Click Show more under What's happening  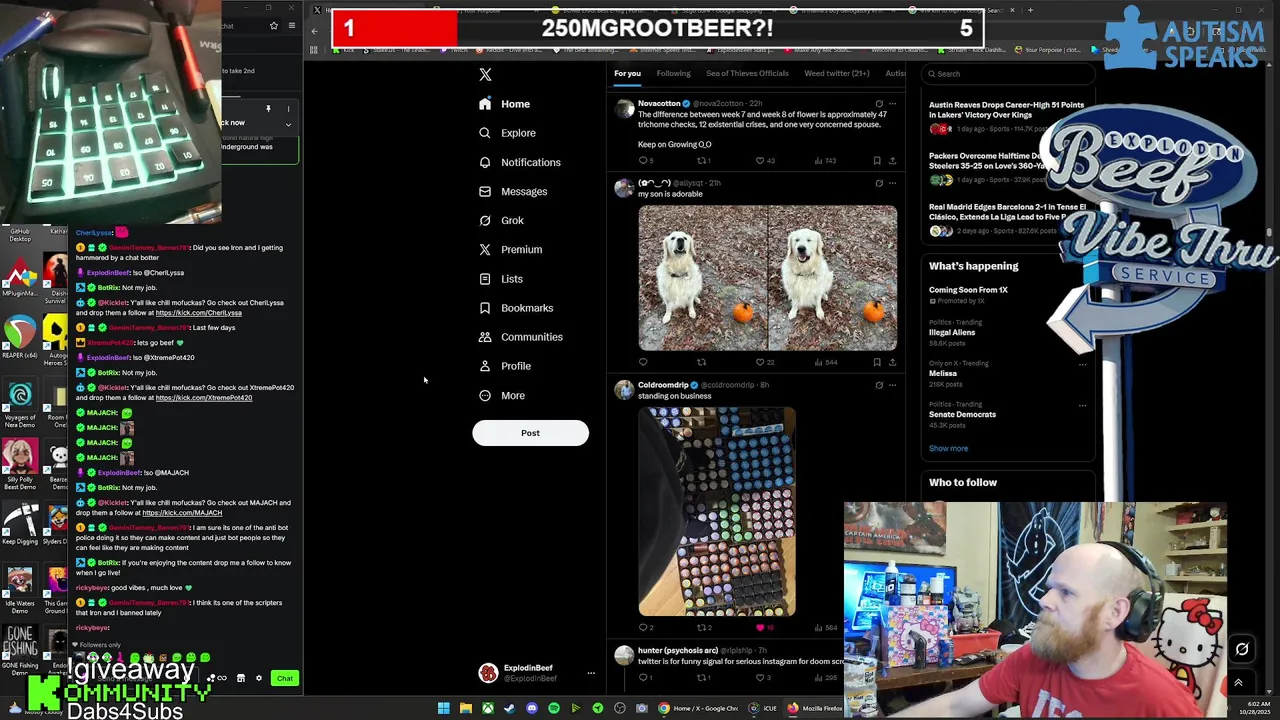[x=948, y=448]
